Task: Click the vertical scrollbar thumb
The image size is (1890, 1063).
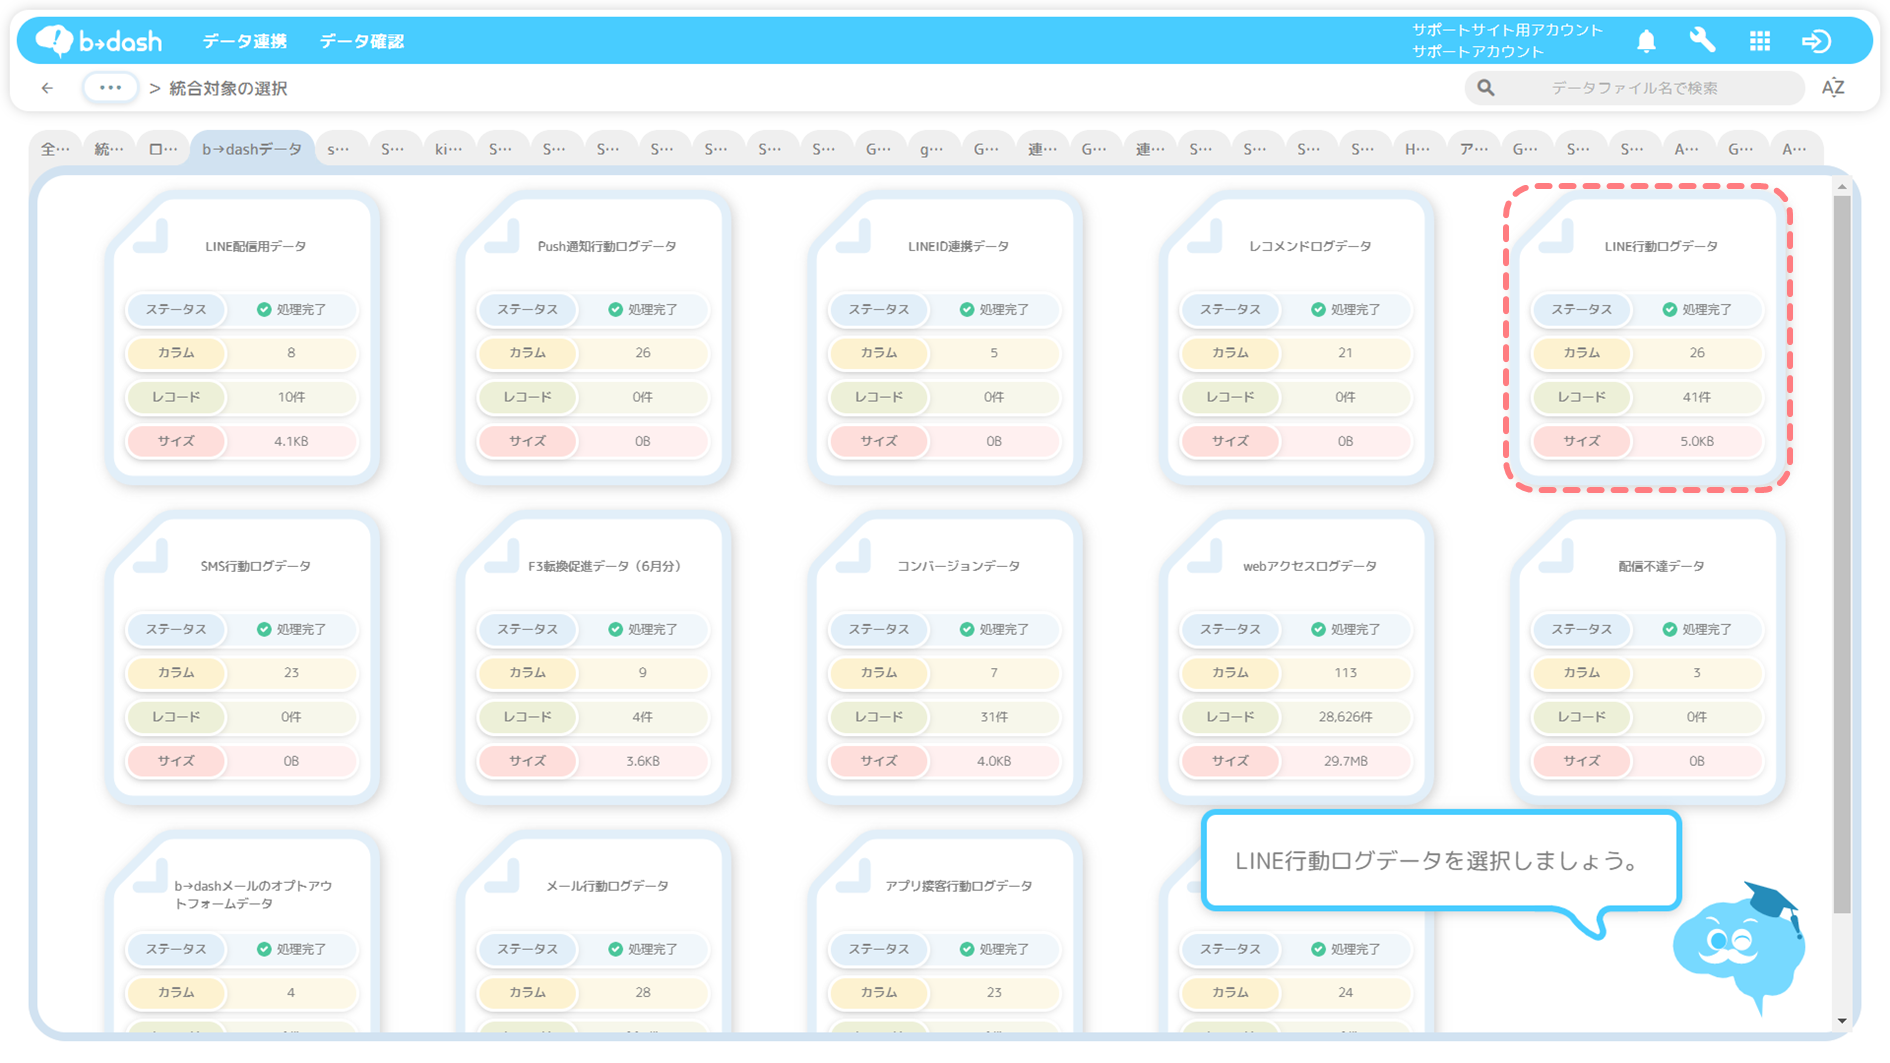Action: 1842,555
